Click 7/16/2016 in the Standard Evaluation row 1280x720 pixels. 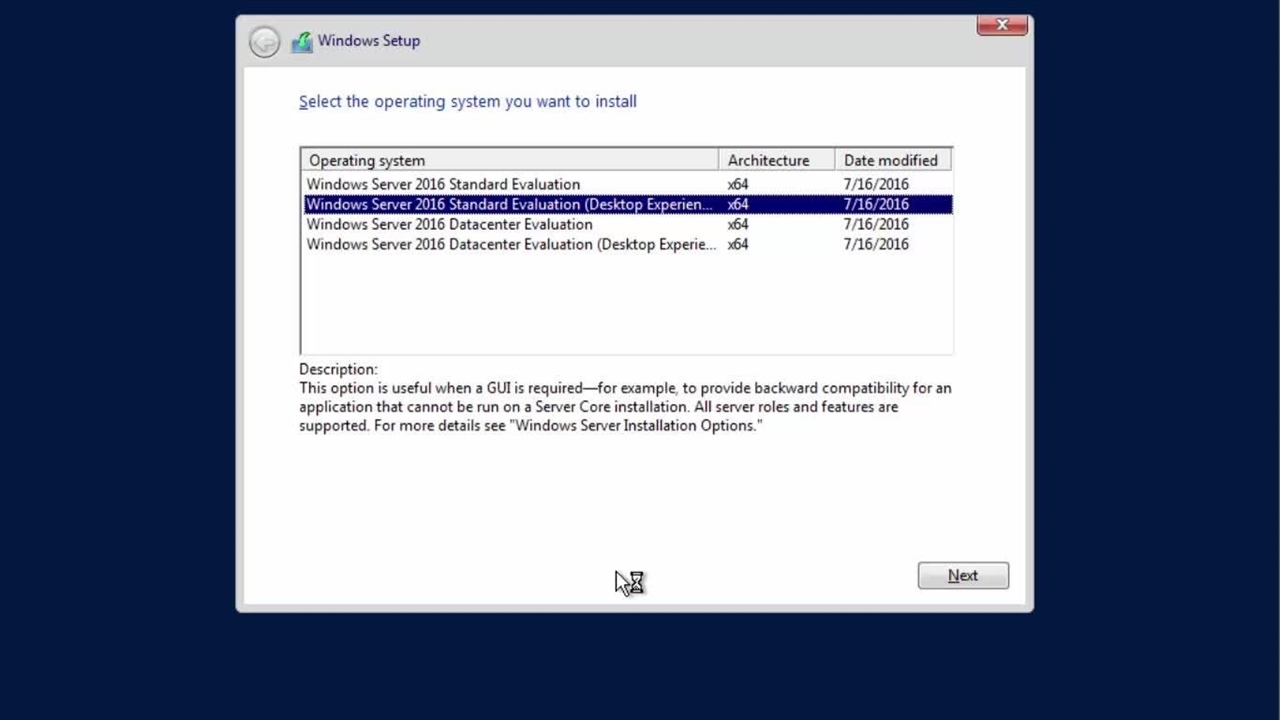[876, 184]
